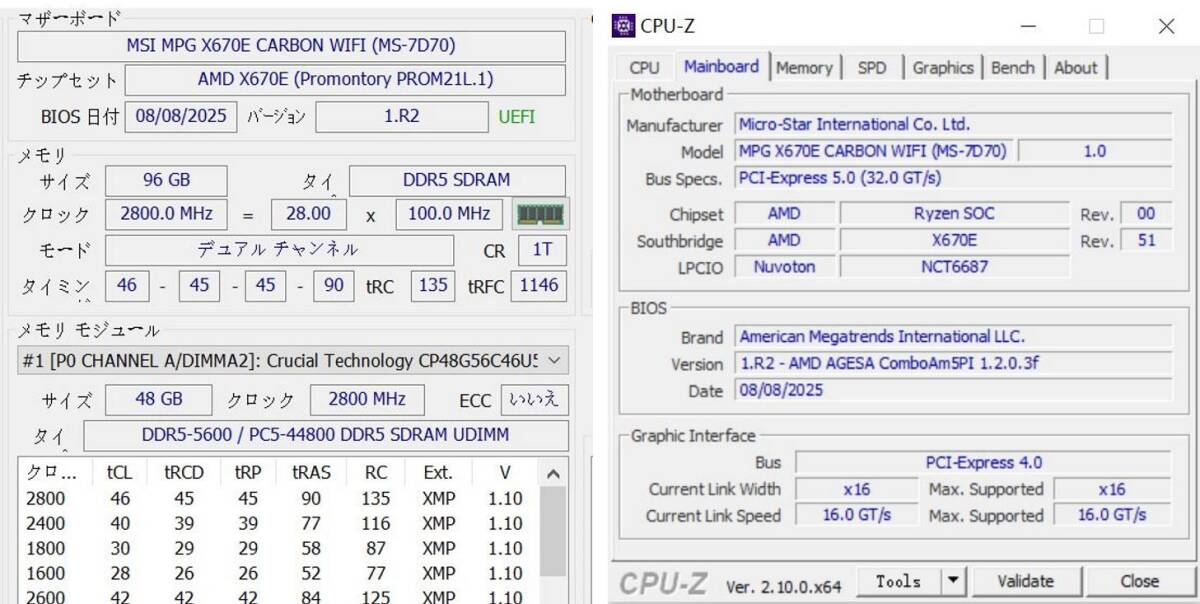
Task: Click the Validate button
Action: 1025,581
